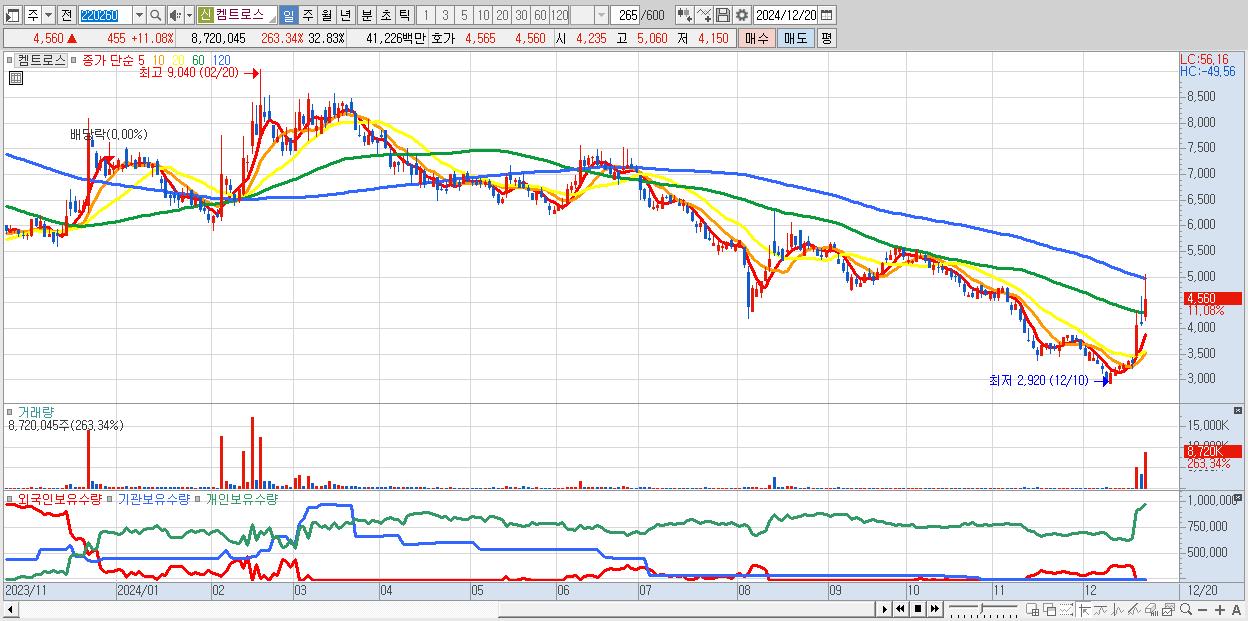
Task: Click the zigzag line tool icon at bottom
Action: [1118, 609]
